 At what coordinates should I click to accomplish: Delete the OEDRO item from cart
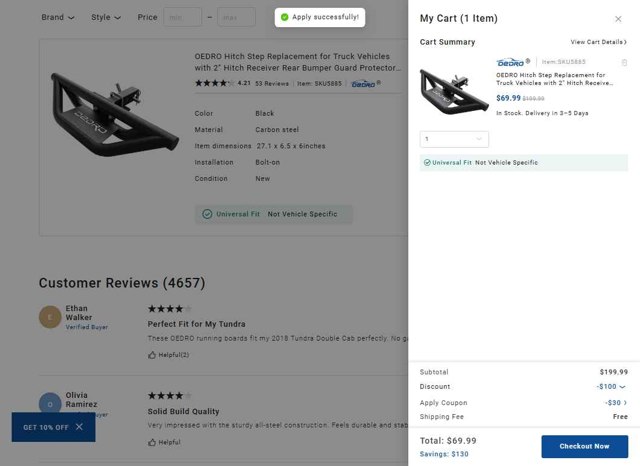click(624, 62)
